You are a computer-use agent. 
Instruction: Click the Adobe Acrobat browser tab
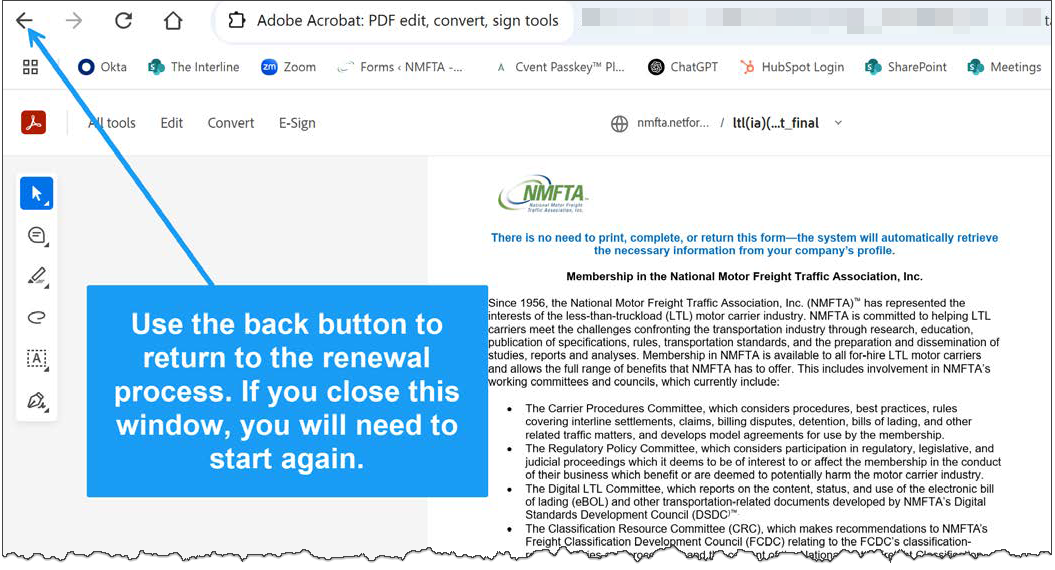[x=395, y=21]
